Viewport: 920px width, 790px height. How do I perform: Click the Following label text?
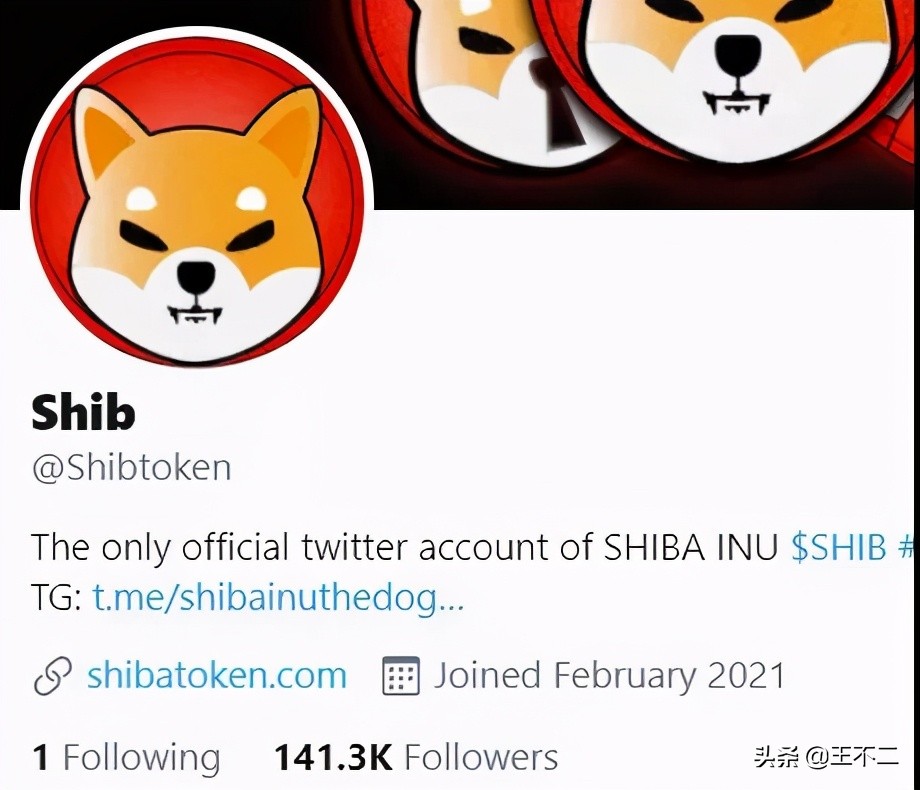coord(141,758)
